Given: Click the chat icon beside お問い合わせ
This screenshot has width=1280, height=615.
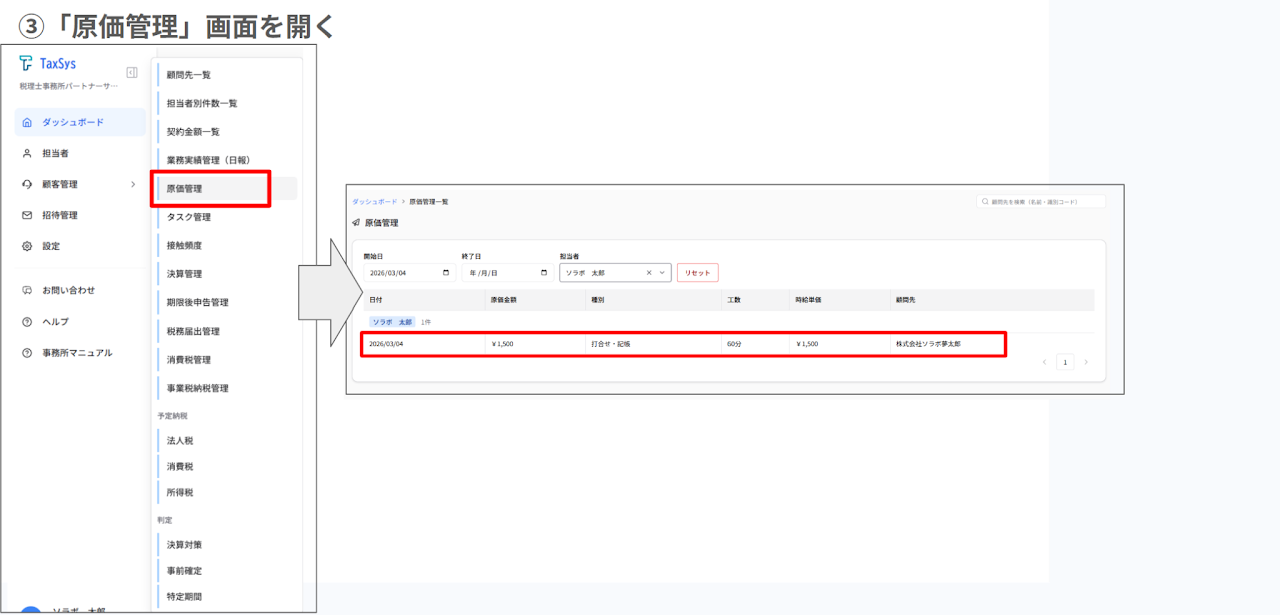Looking at the screenshot, I should click(x=27, y=290).
